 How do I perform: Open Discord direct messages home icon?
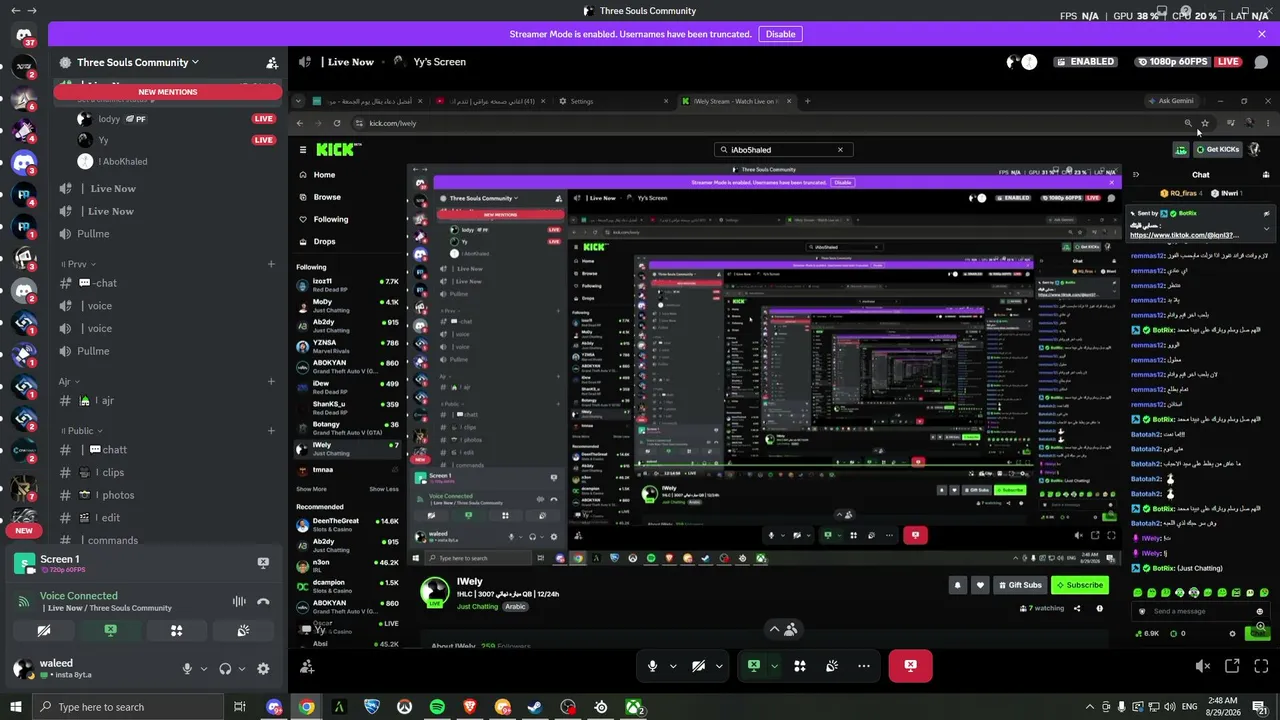point(24,36)
